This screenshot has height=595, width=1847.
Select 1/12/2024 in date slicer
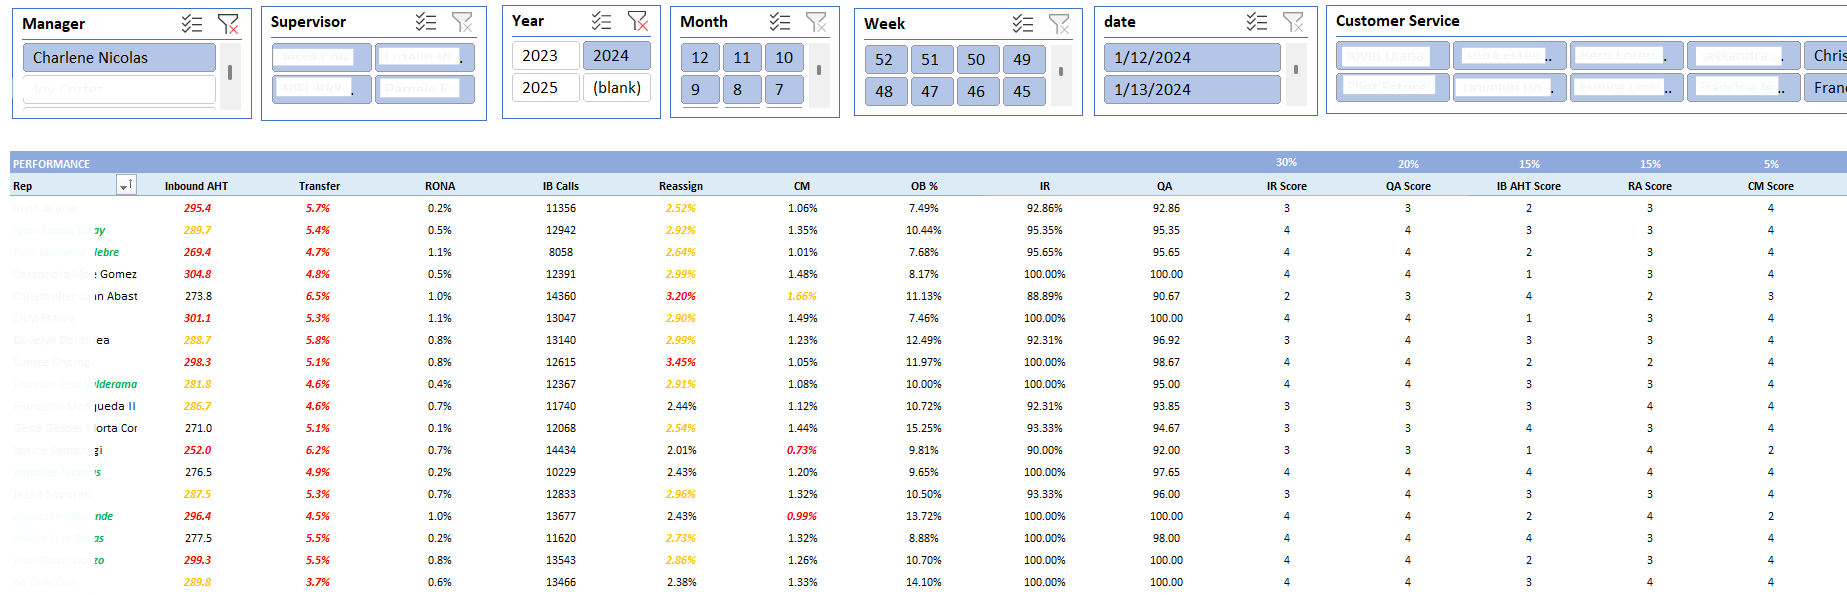point(1192,58)
